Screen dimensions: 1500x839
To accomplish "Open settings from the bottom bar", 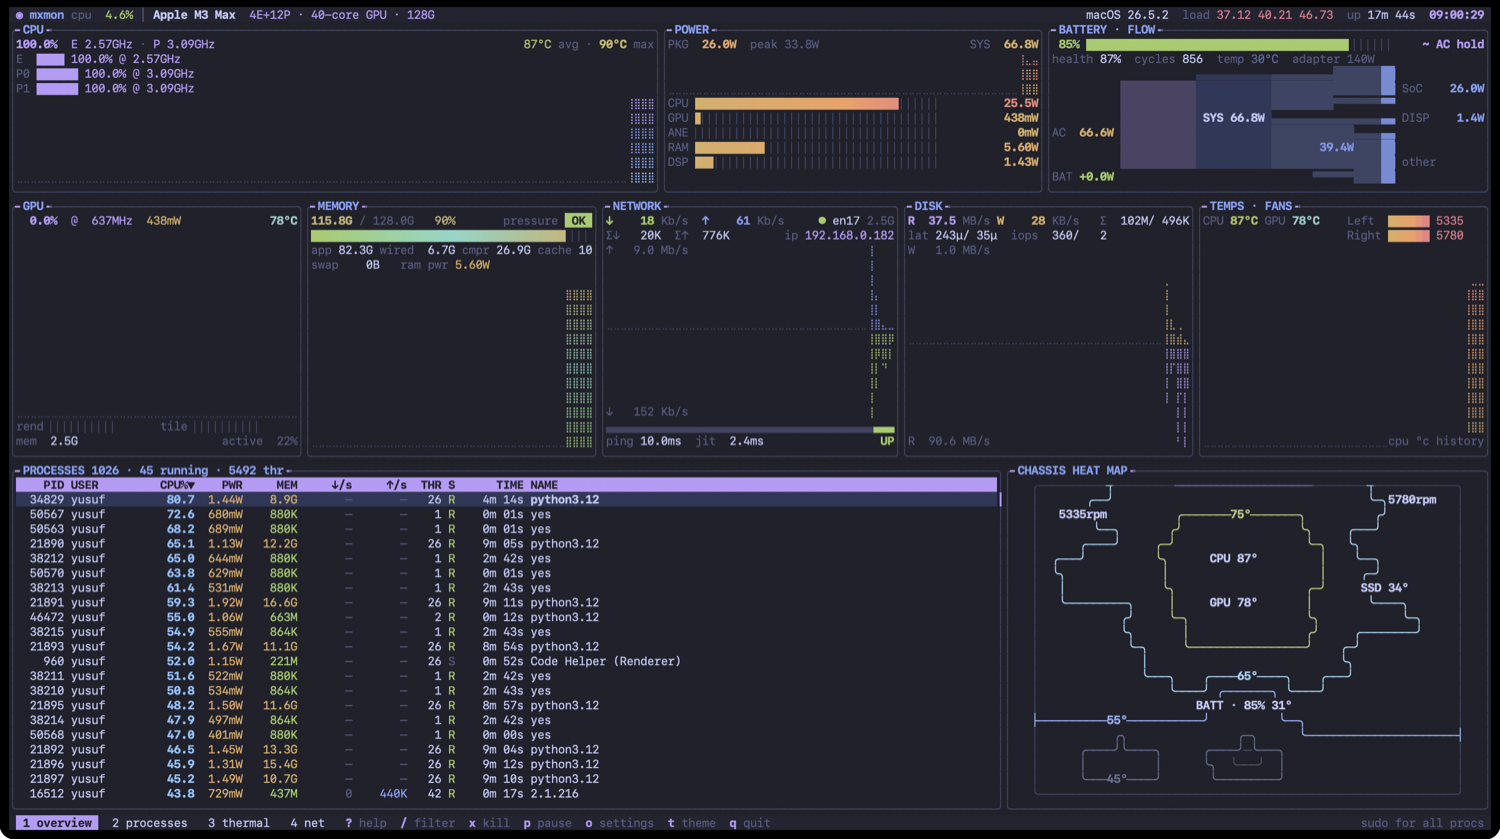I will tap(619, 823).
